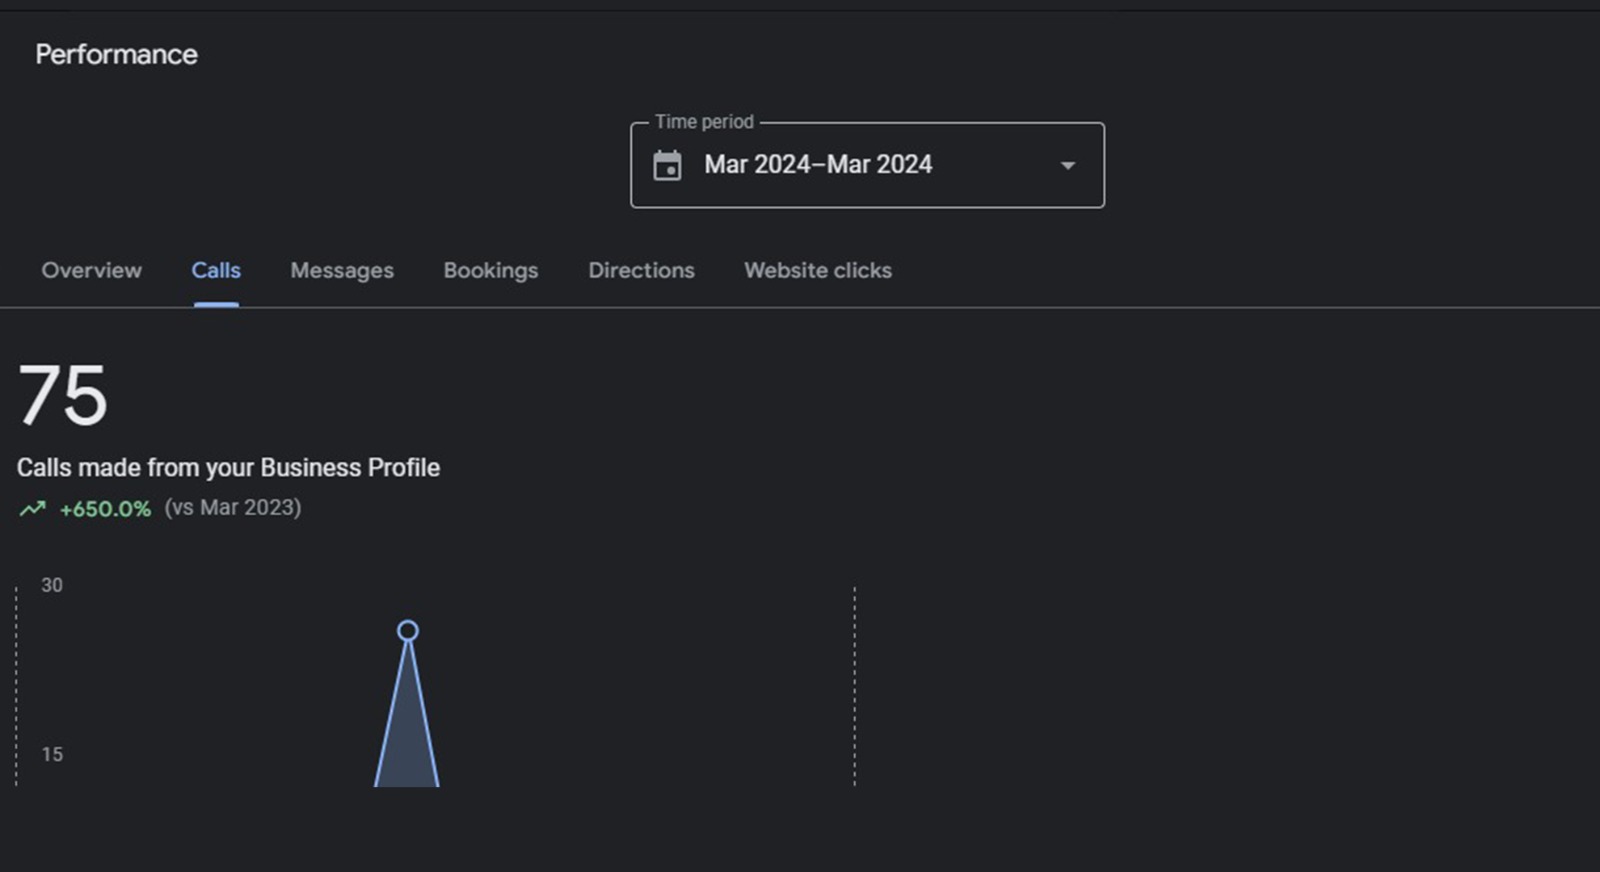Click the shaded blue spike in chart
The image size is (1600, 872).
tap(407, 740)
